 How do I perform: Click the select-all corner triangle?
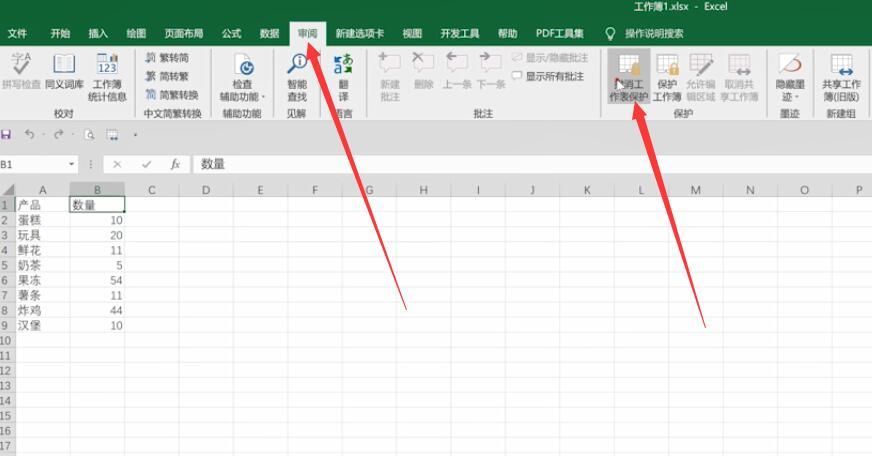point(8,190)
